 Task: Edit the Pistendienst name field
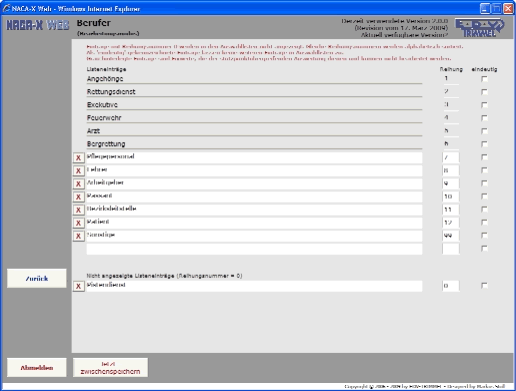point(254,286)
